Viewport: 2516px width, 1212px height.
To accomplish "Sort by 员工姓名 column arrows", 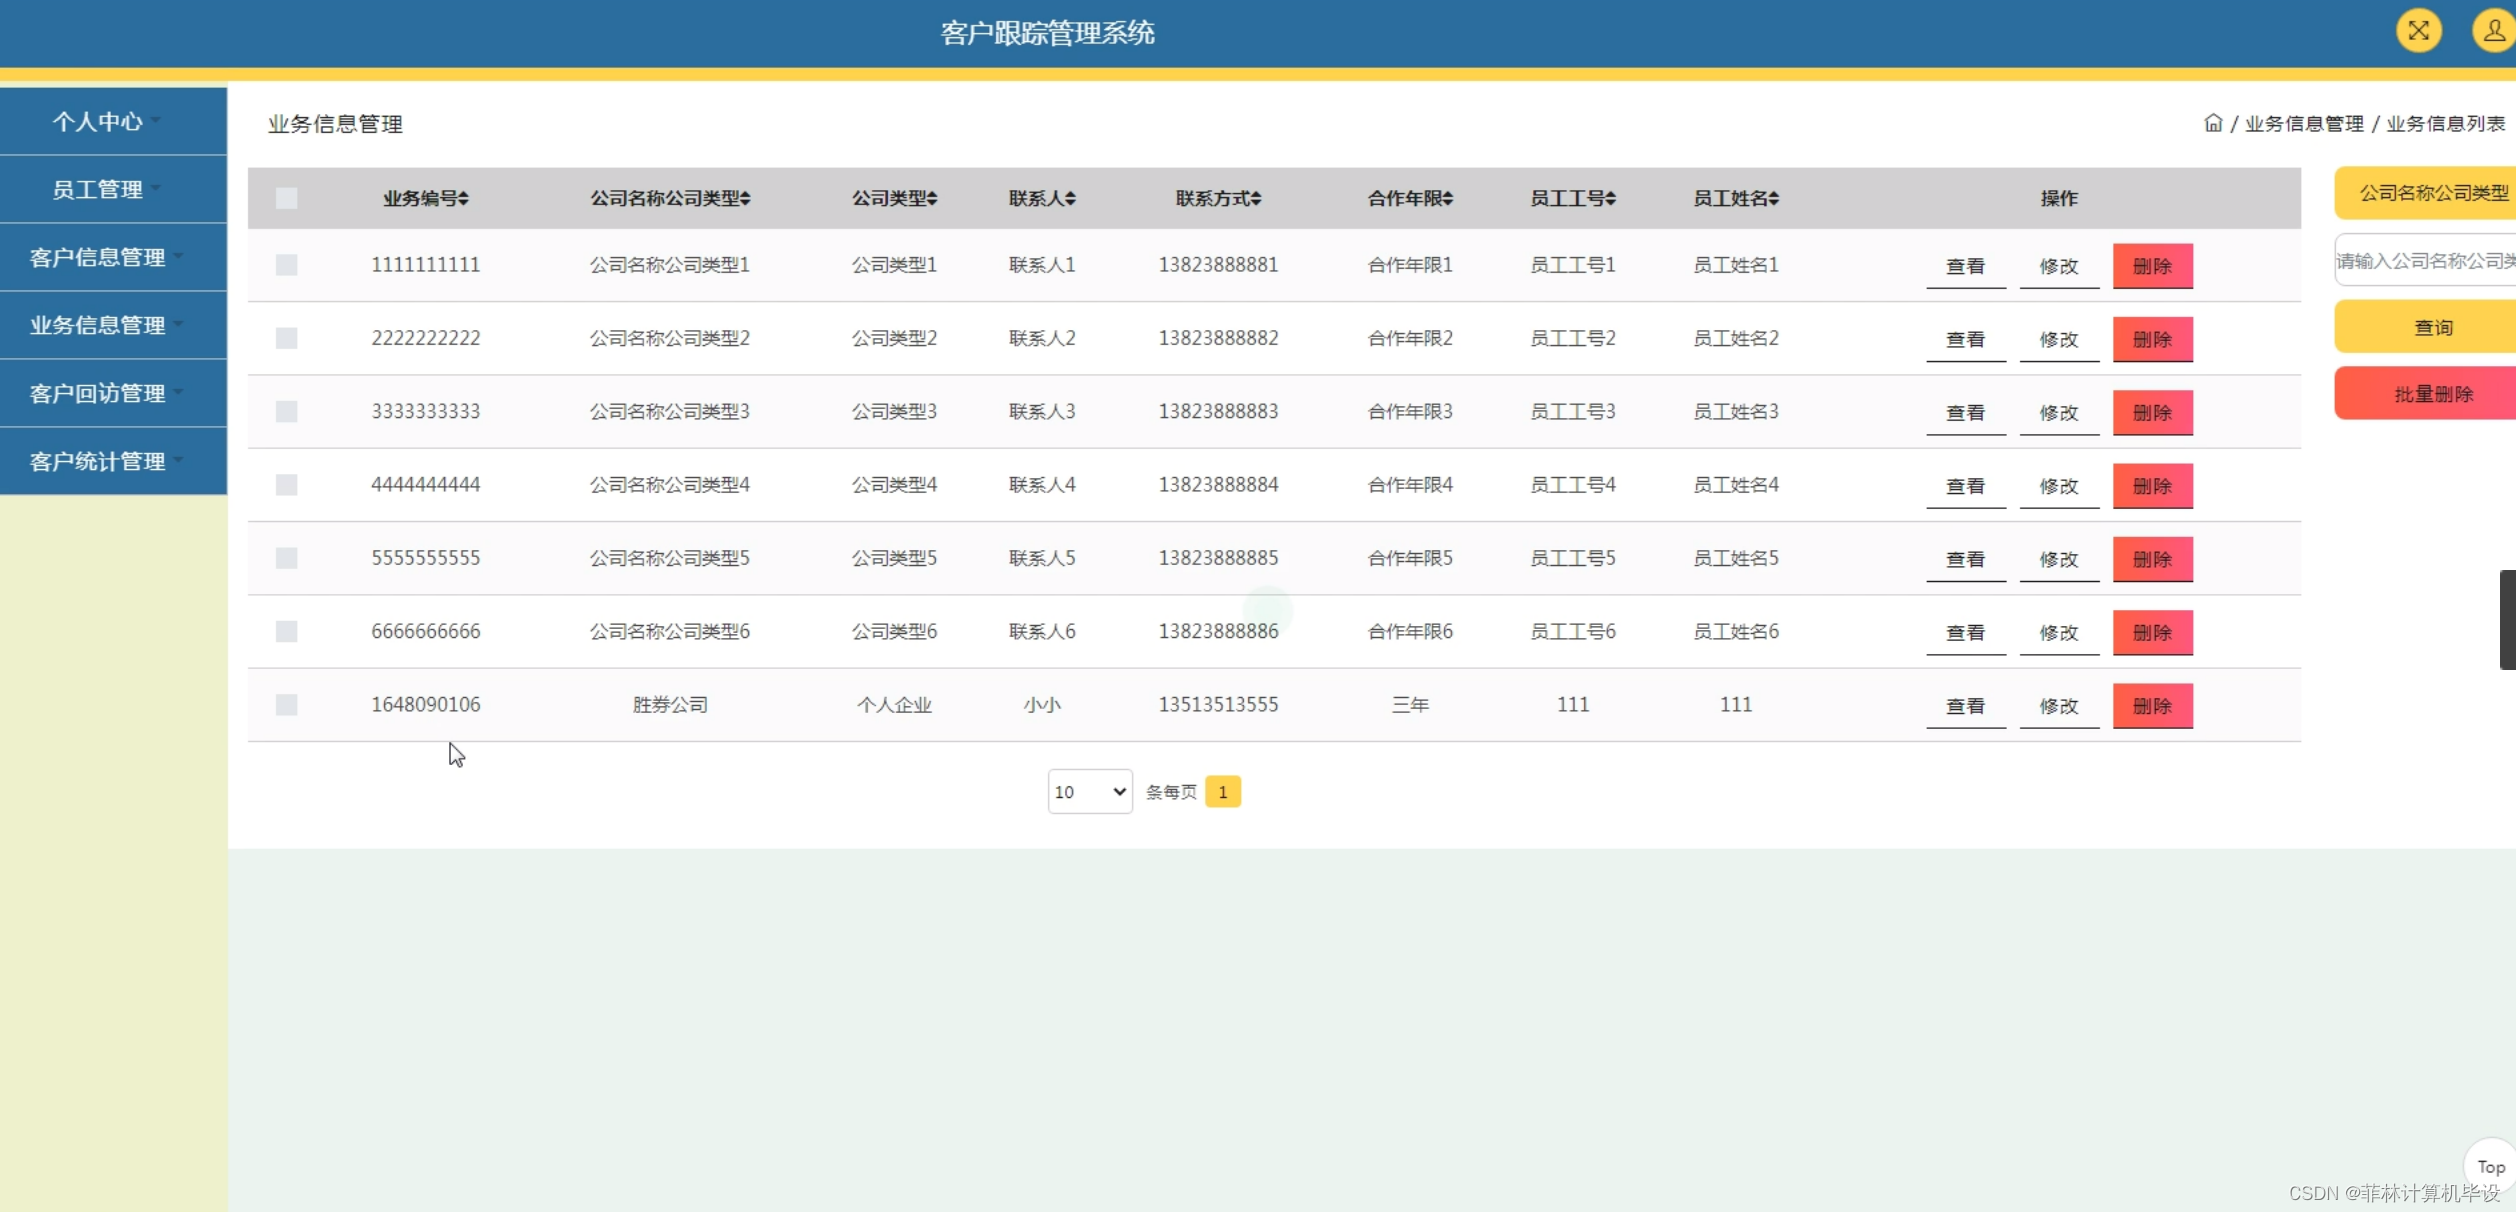I will [x=1773, y=199].
